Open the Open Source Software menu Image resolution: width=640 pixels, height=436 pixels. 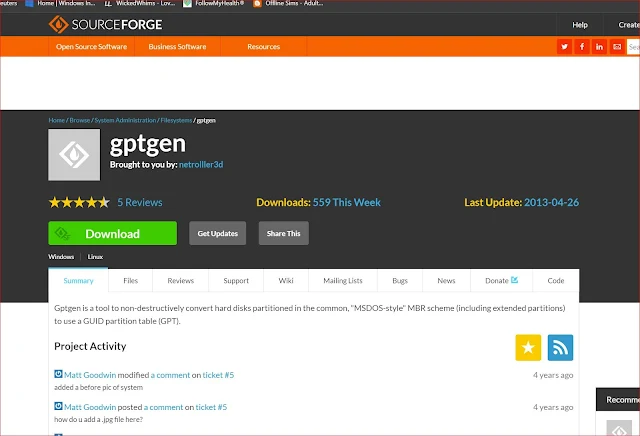point(91,47)
